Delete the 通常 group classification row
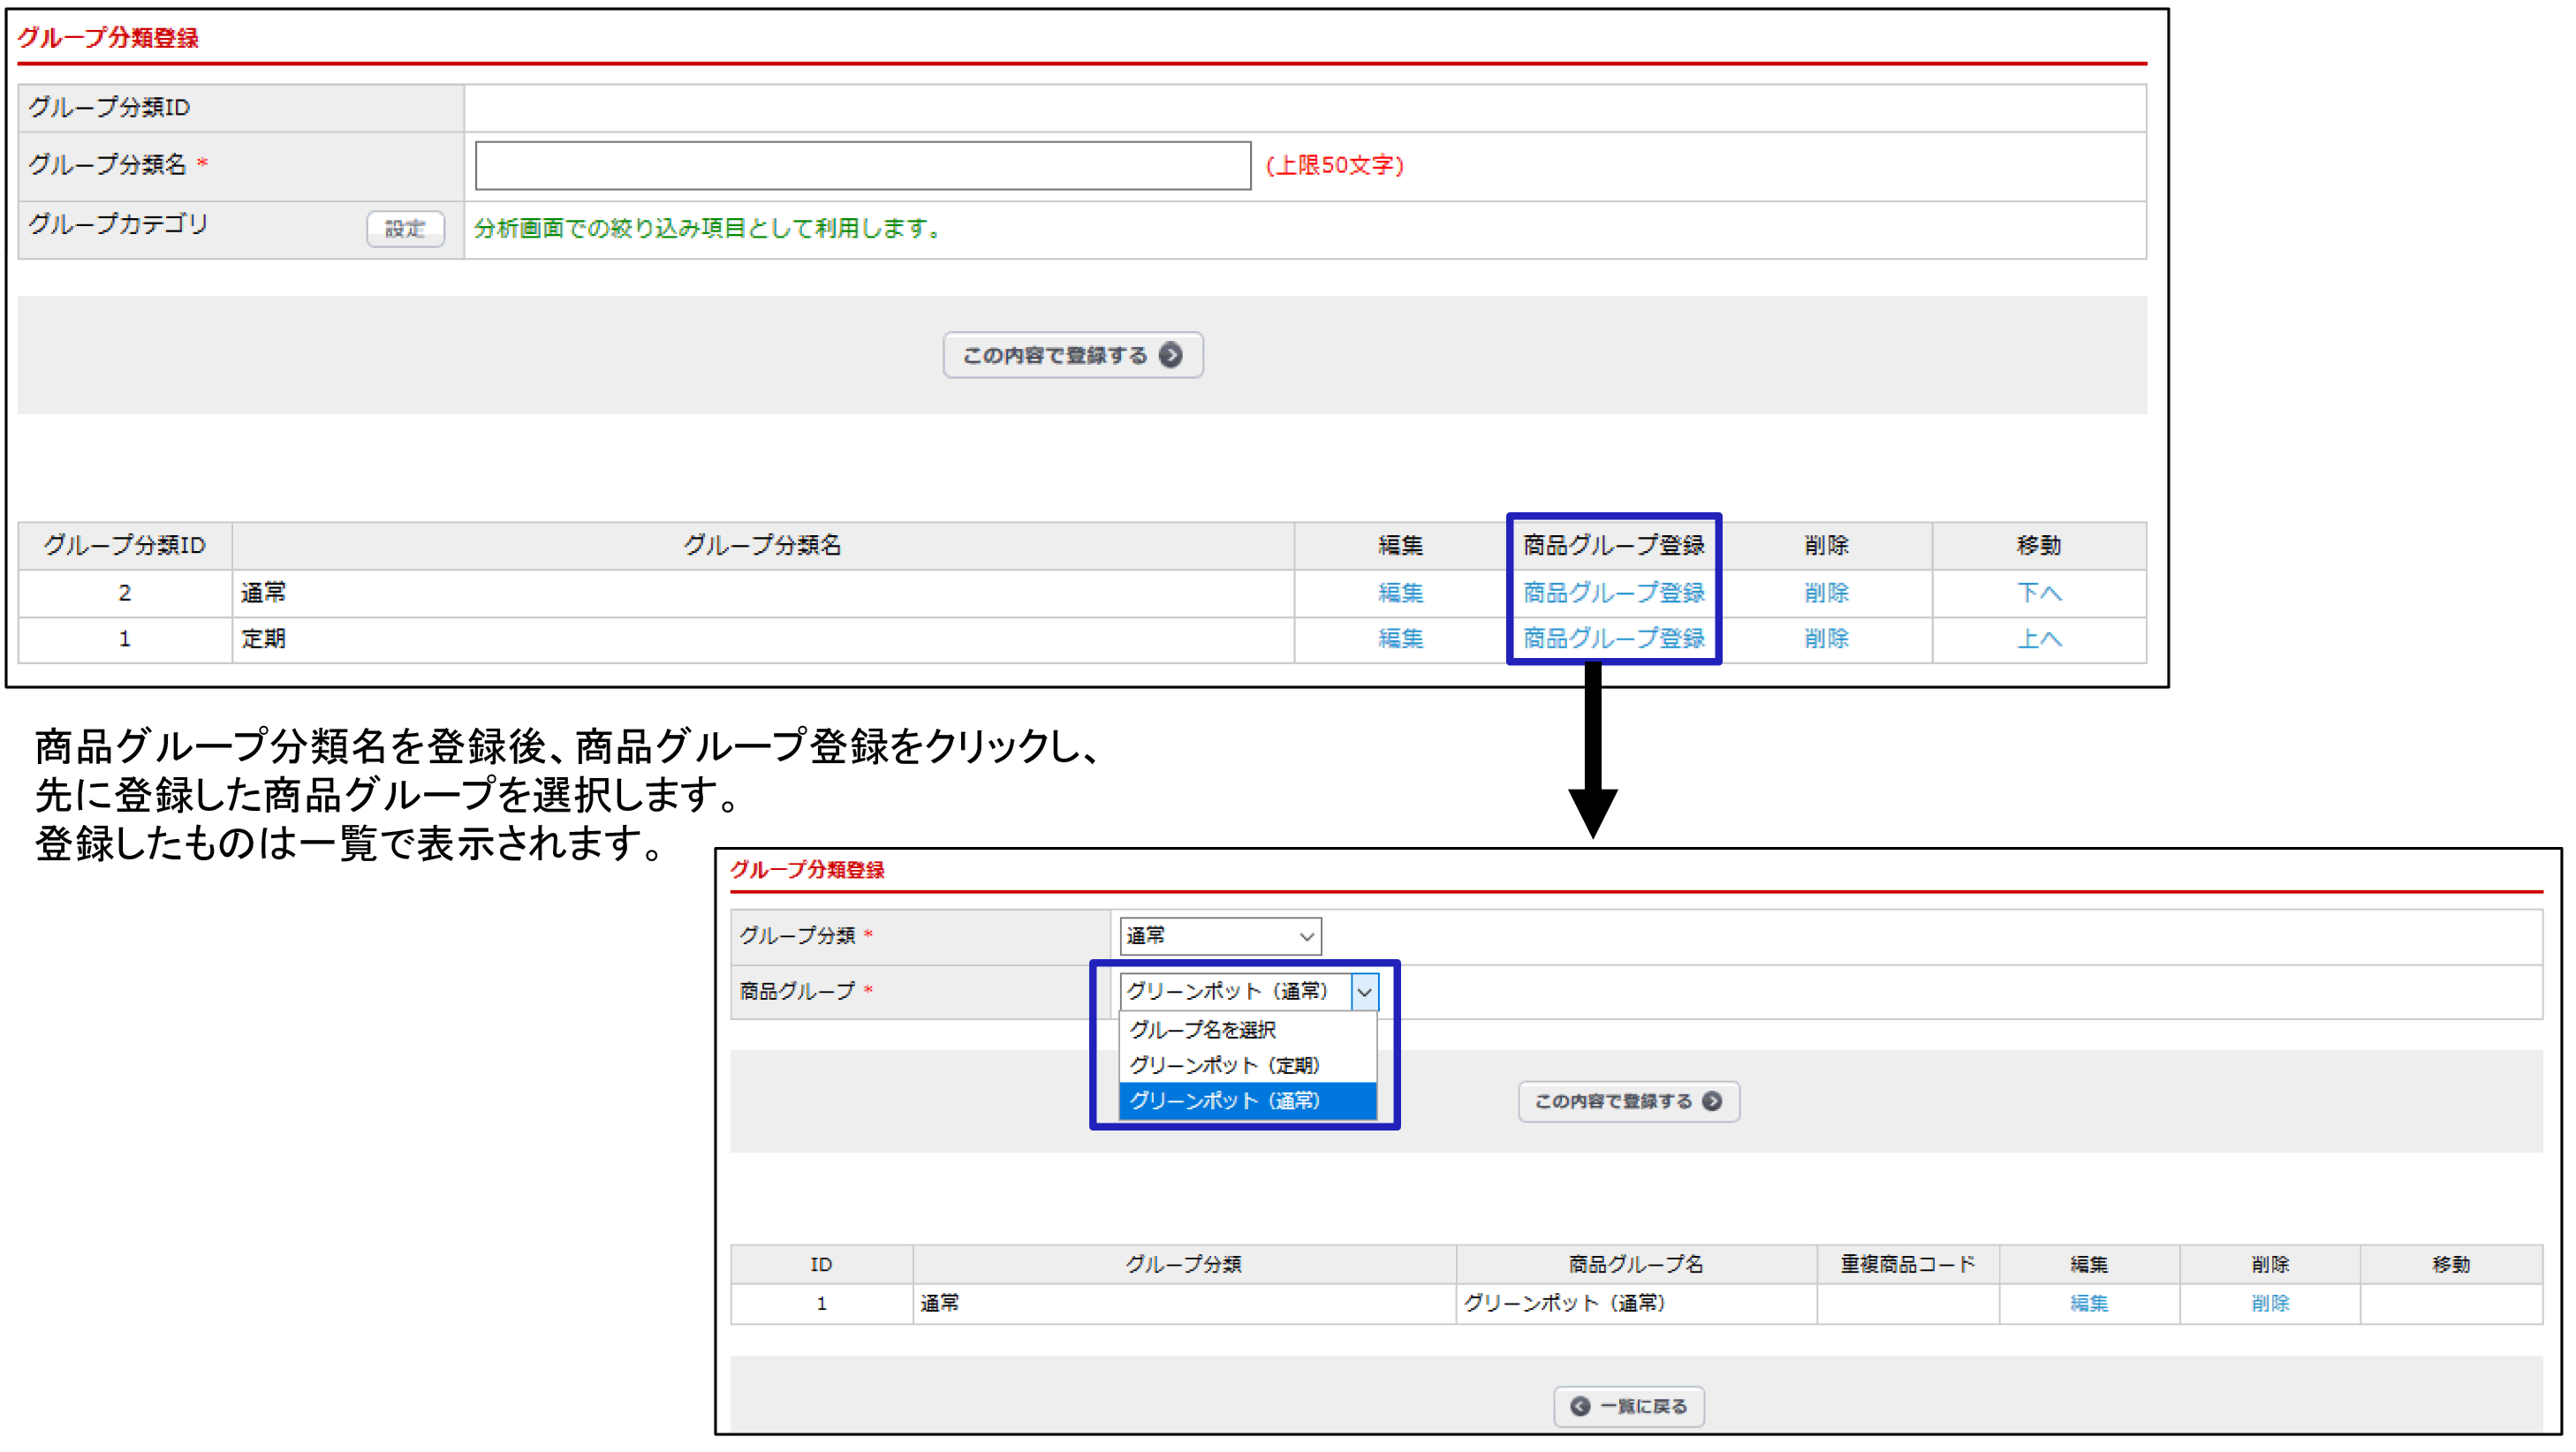The height and width of the screenshot is (1452, 2576). click(1825, 592)
